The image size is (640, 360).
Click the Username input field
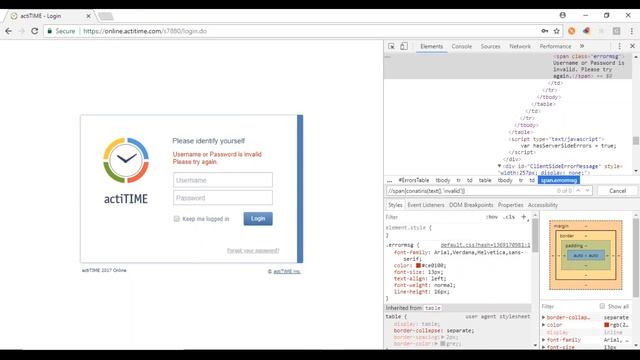click(x=223, y=180)
